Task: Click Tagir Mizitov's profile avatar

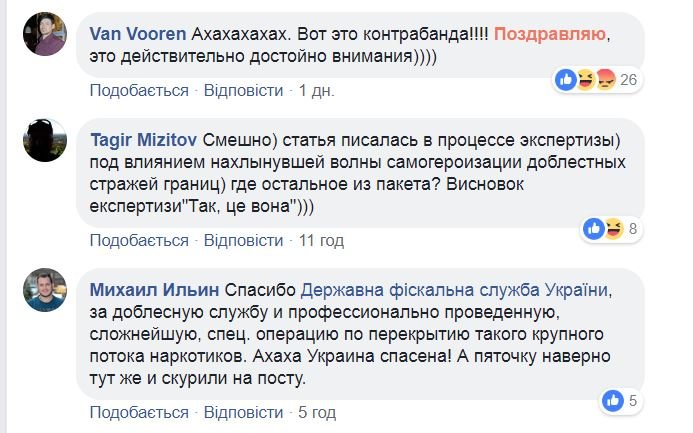Action: [44, 140]
